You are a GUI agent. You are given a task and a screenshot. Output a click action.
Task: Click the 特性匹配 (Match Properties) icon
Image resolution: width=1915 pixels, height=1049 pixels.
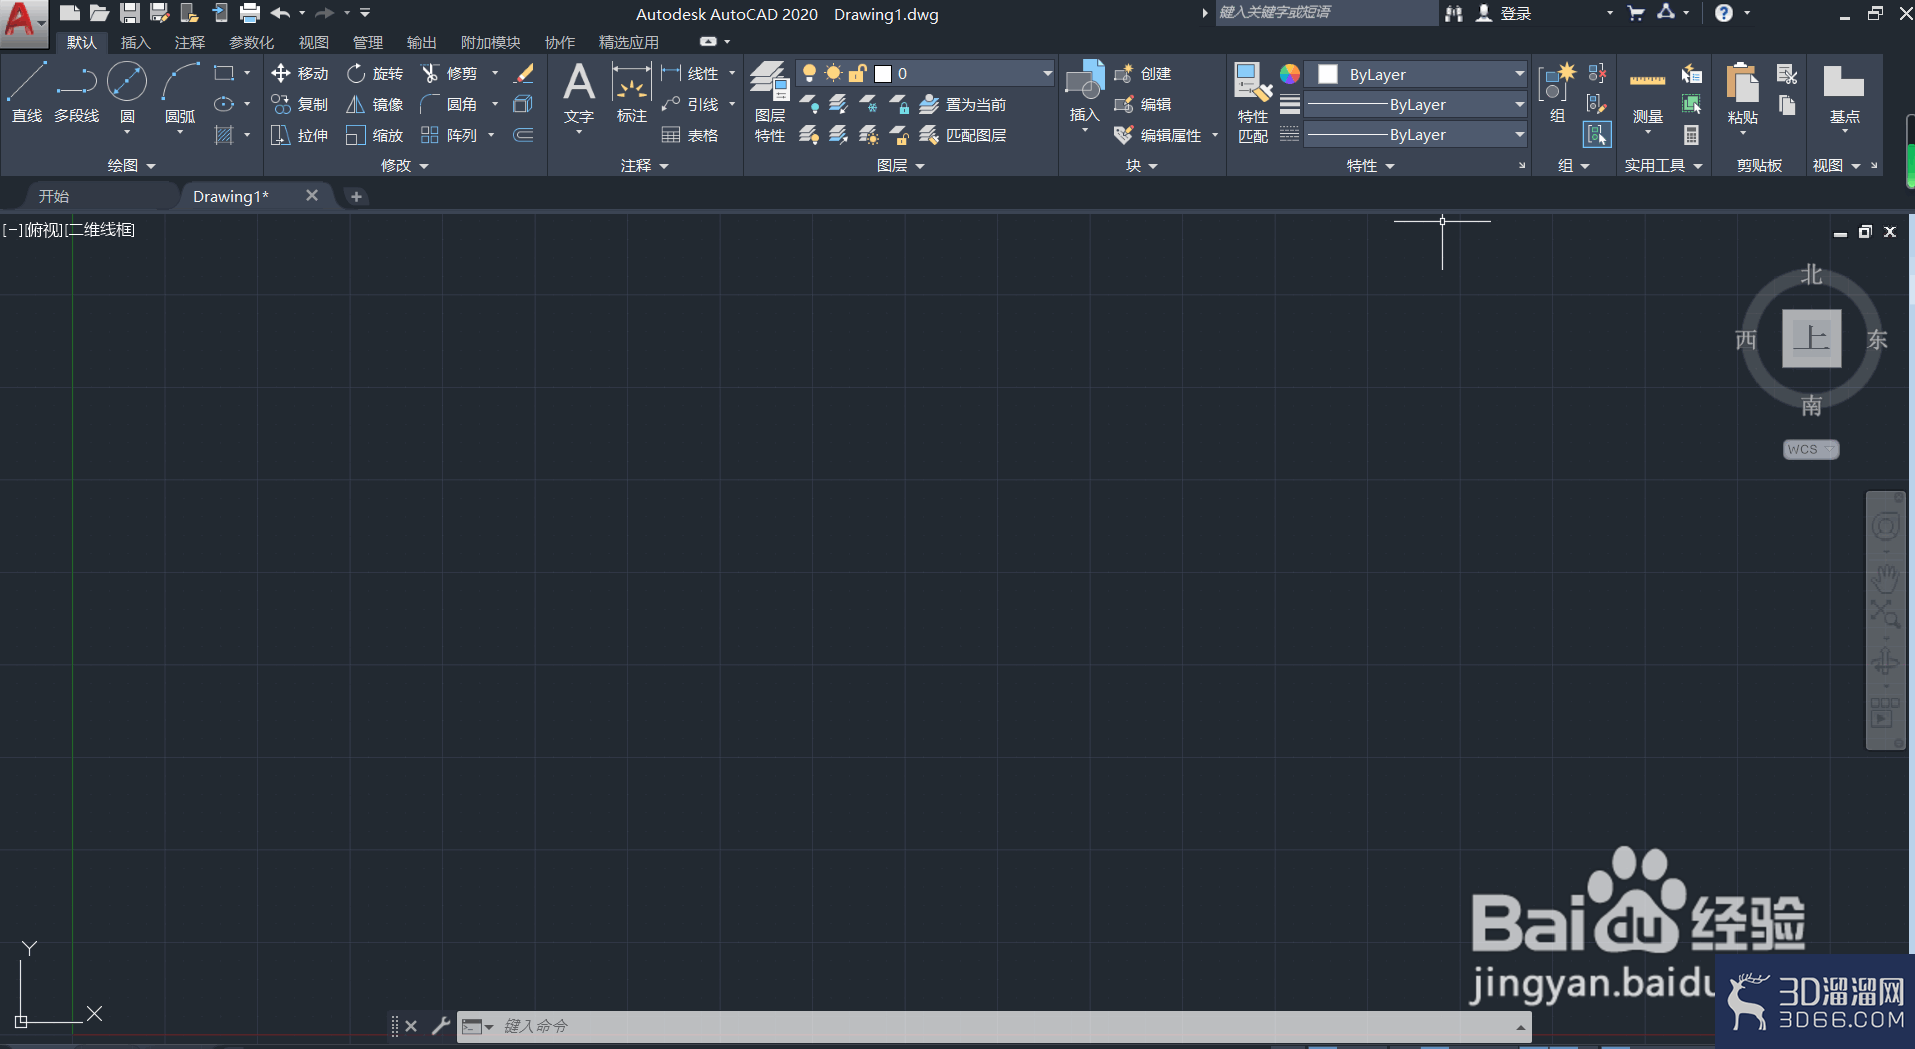click(1253, 103)
